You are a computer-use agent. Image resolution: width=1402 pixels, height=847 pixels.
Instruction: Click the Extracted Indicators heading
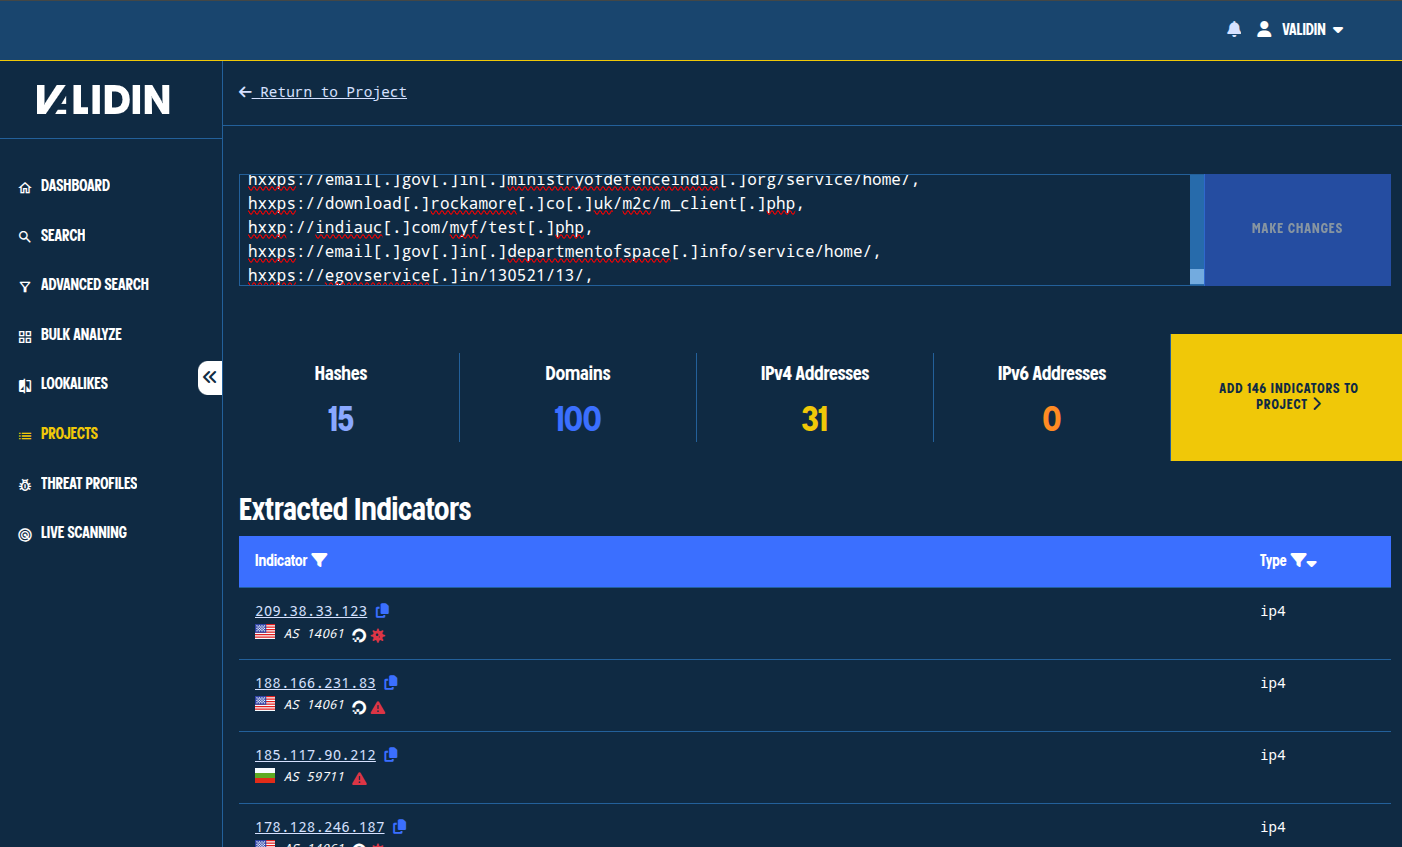tap(355, 510)
